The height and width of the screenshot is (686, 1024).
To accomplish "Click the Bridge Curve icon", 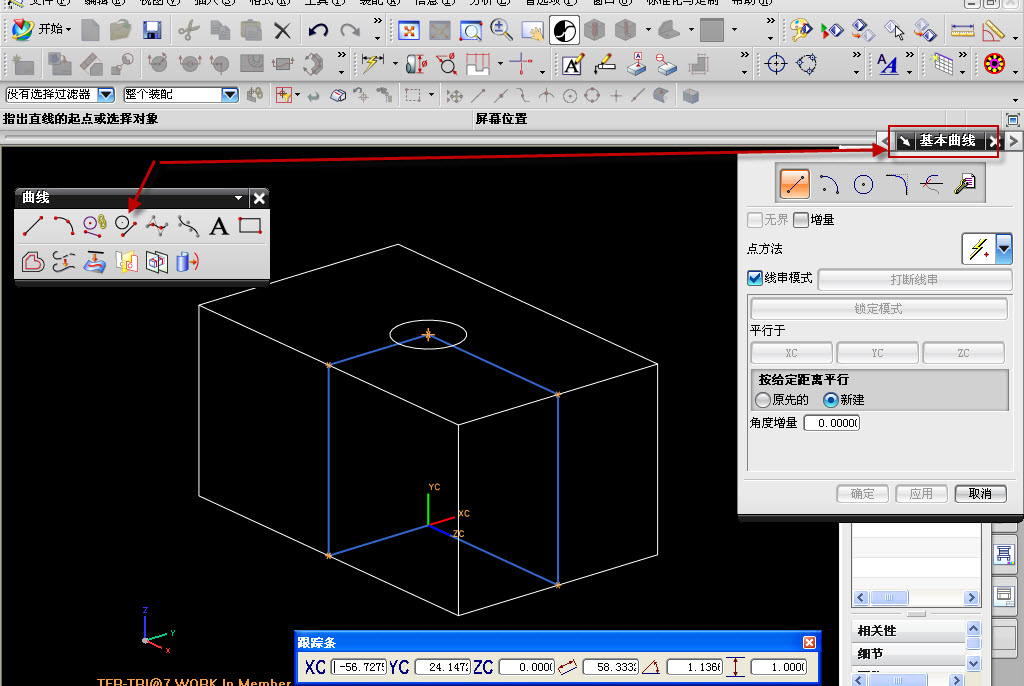I will click(x=63, y=262).
